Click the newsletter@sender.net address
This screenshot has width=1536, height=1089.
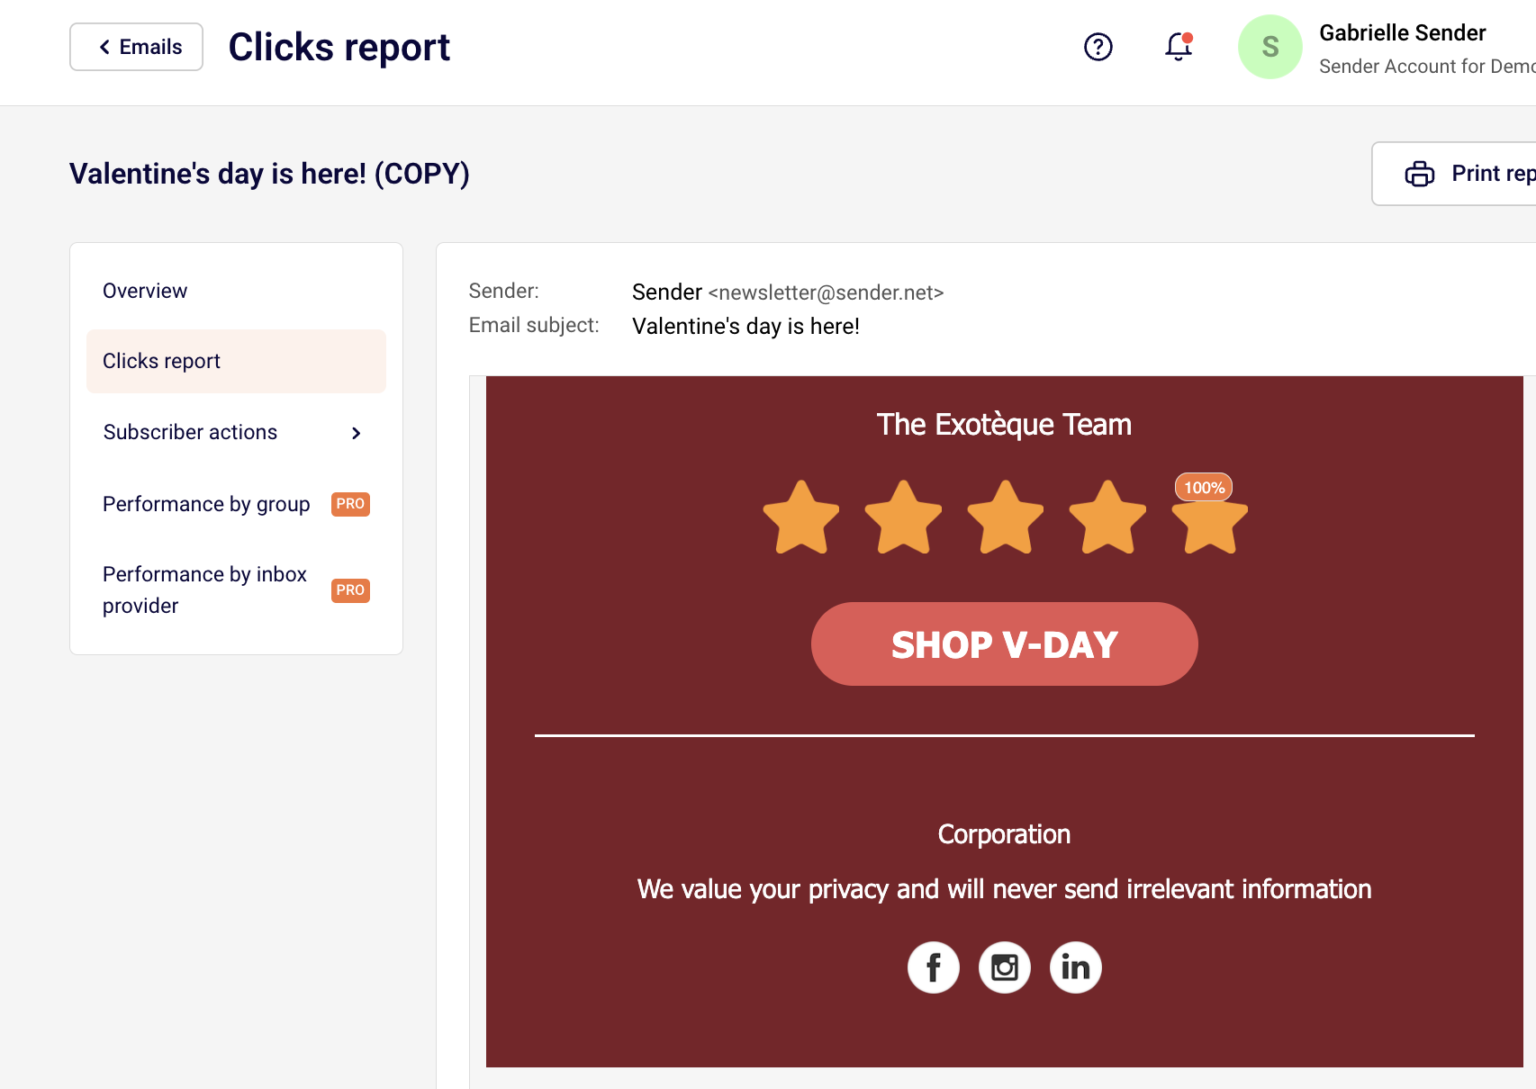pos(826,293)
